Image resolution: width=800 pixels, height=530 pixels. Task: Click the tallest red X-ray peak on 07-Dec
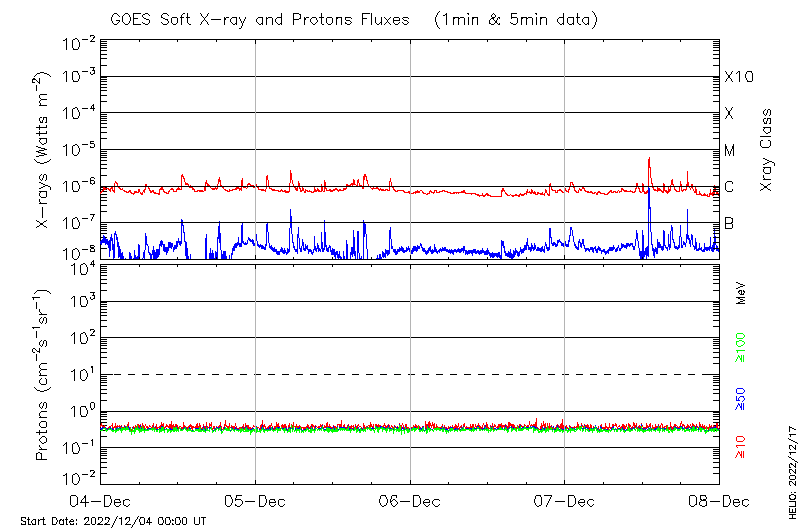(x=649, y=159)
